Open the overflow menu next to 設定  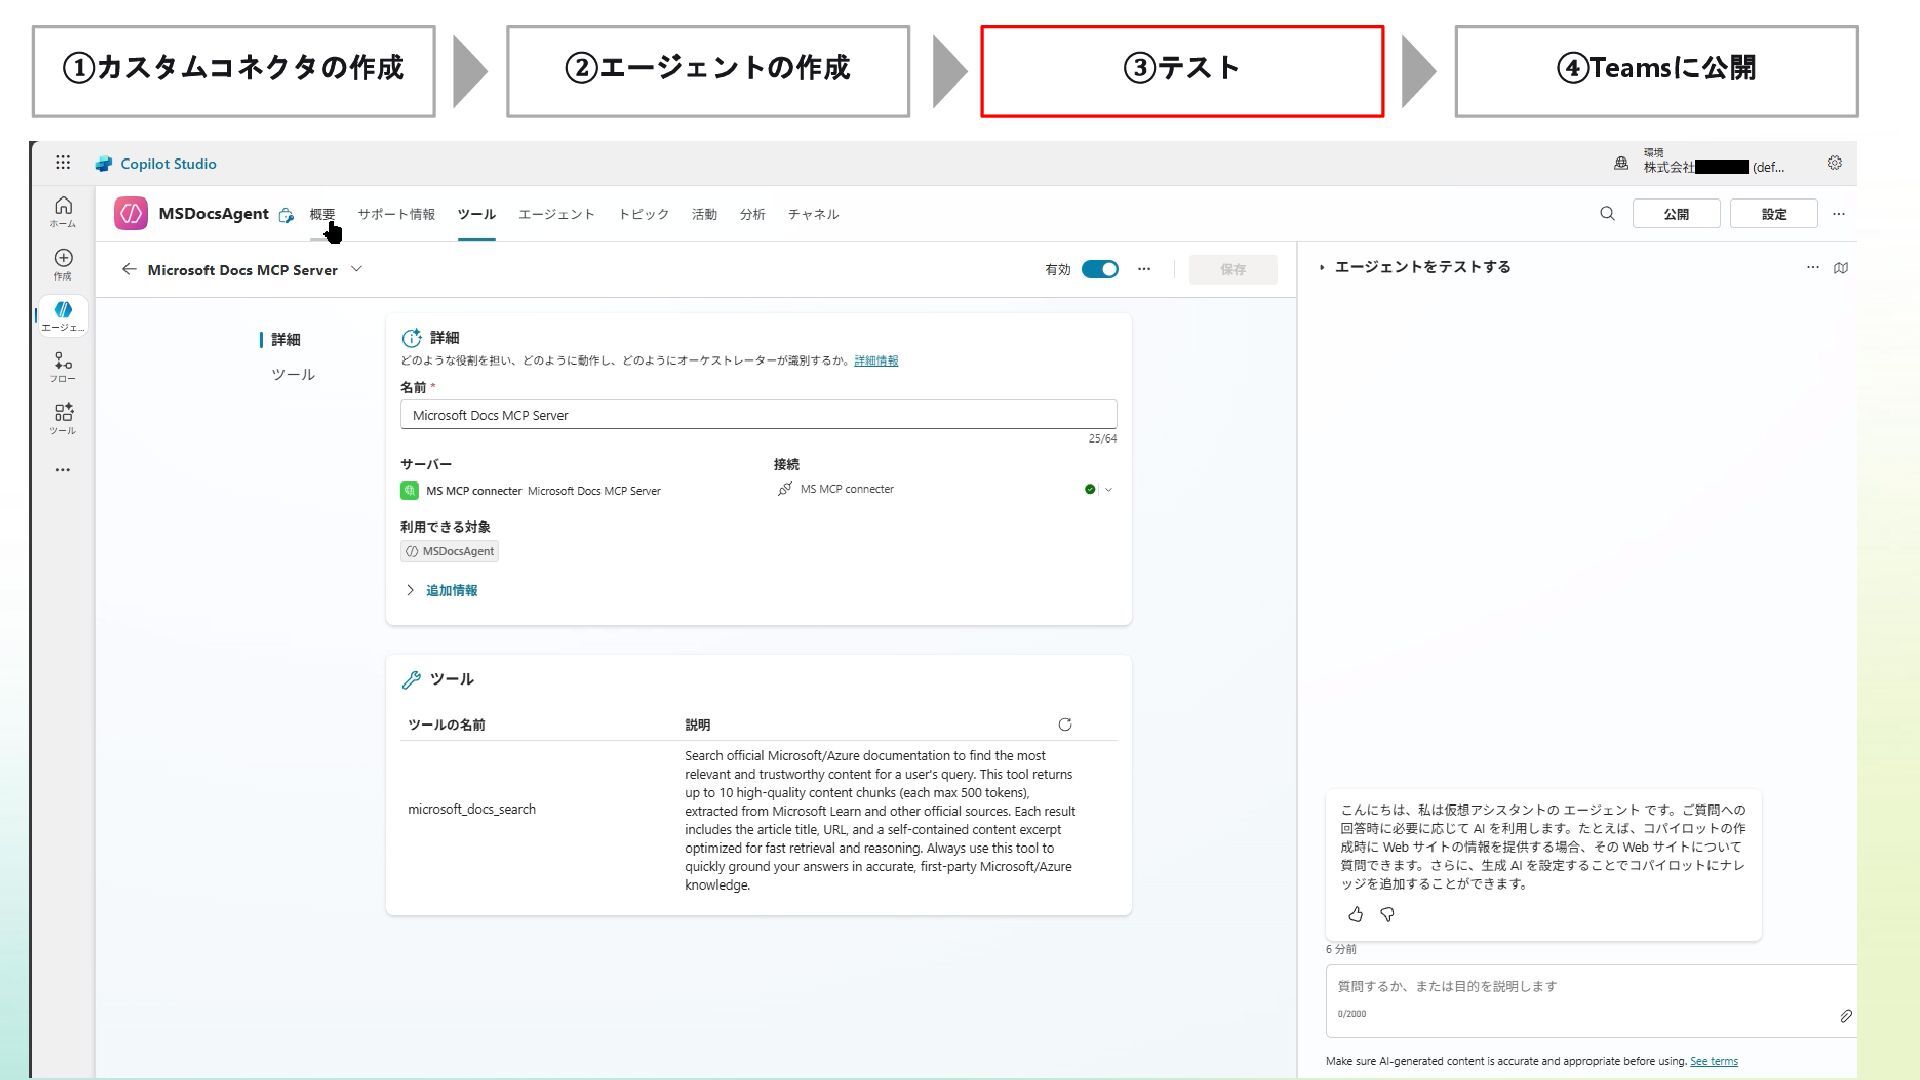pyautogui.click(x=1838, y=213)
